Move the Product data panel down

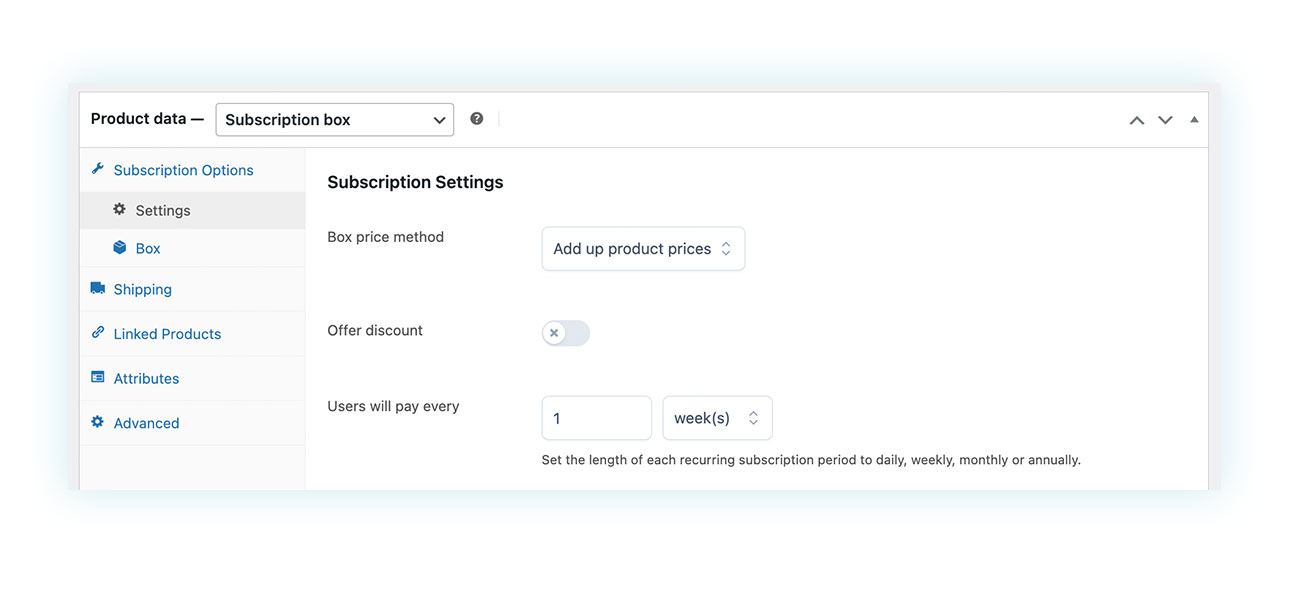[1165, 120]
